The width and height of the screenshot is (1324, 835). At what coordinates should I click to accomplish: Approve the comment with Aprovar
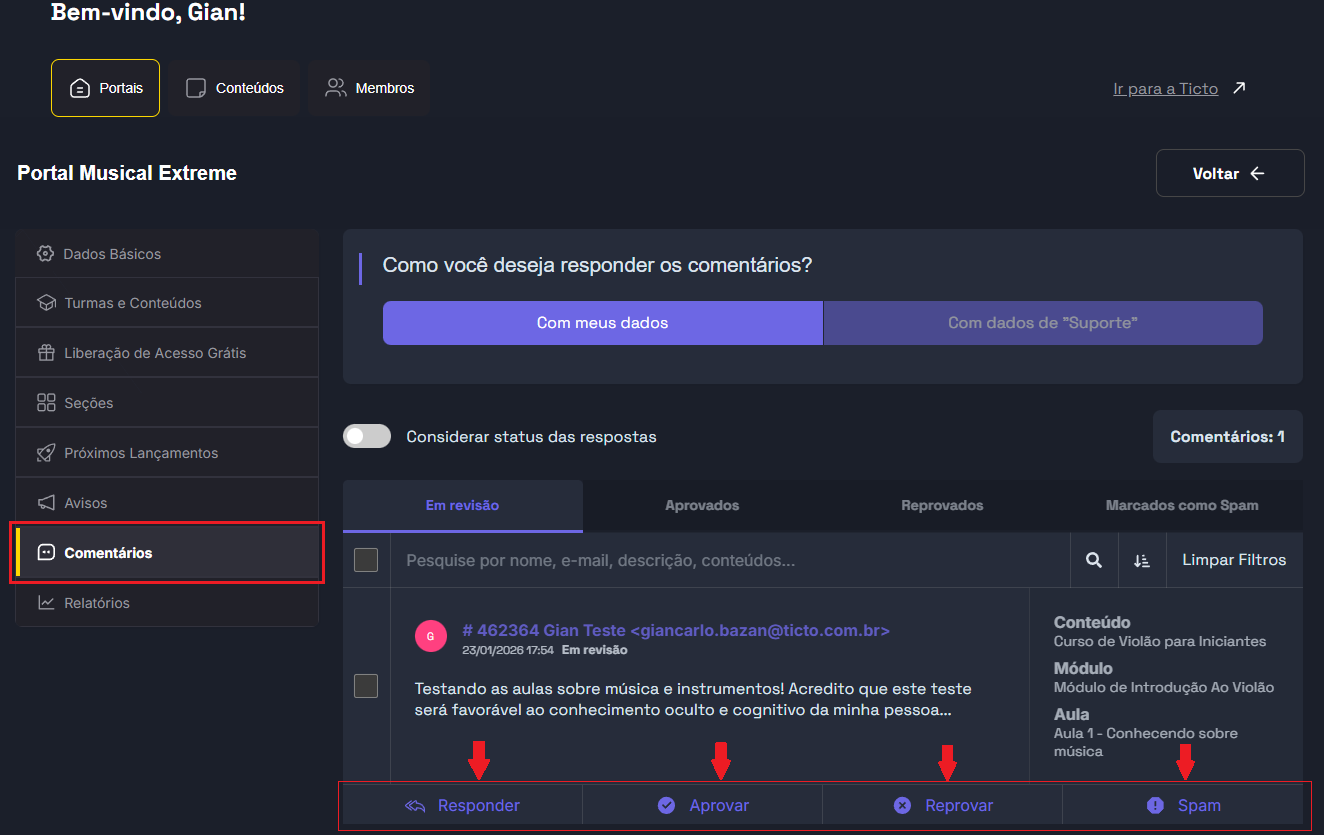click(x=703, y=805)
